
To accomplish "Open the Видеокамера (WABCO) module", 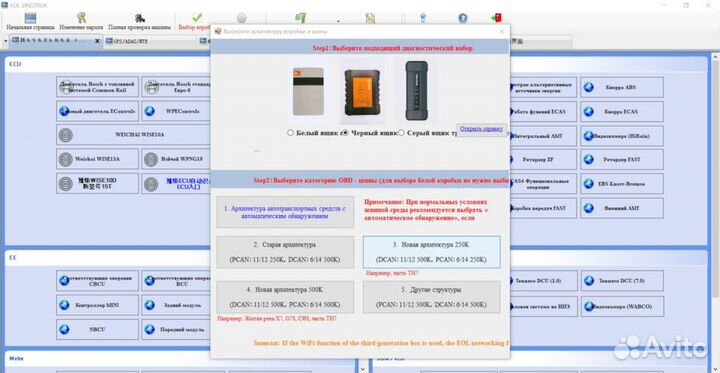I will [622, 306].
